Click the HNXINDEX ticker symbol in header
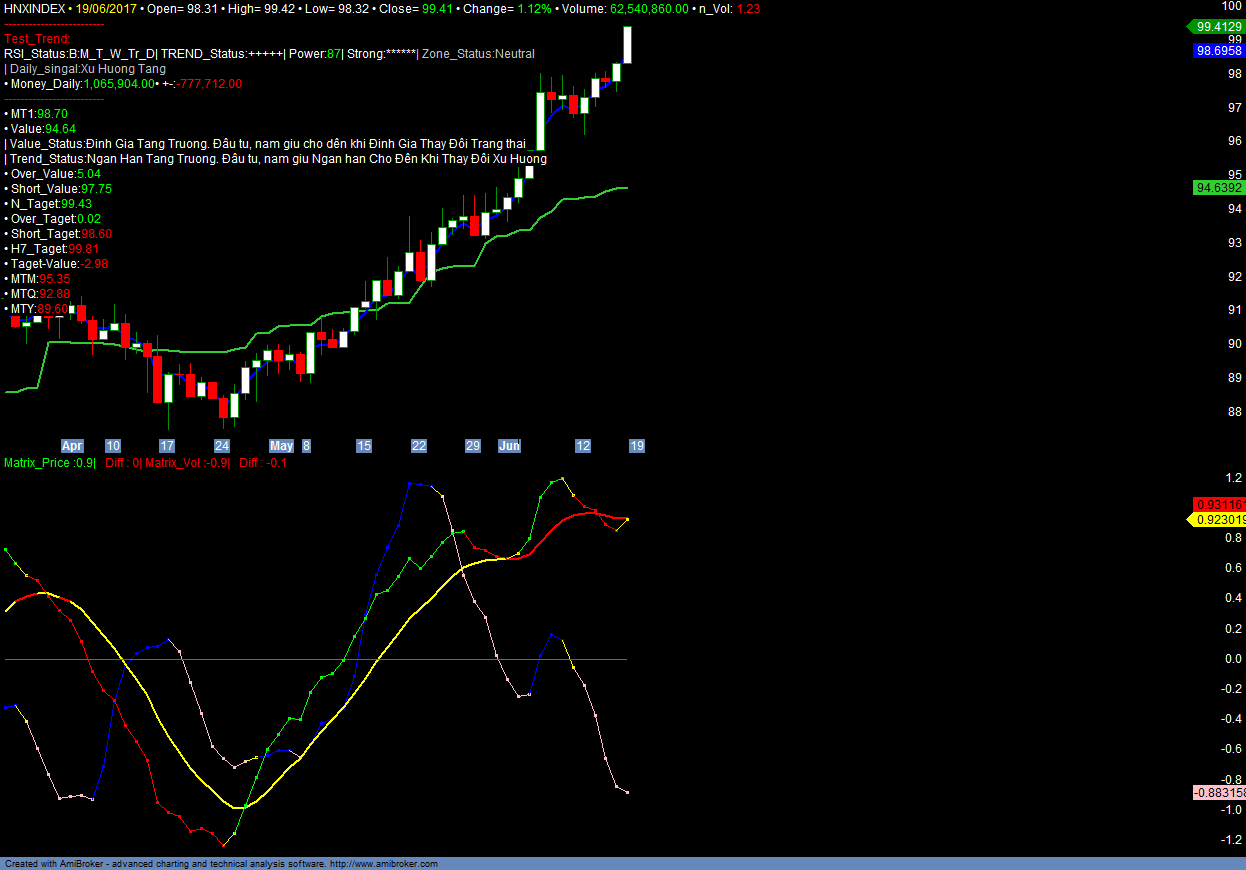The height and width of the screenshot is (870, 1246). (36, 8)
